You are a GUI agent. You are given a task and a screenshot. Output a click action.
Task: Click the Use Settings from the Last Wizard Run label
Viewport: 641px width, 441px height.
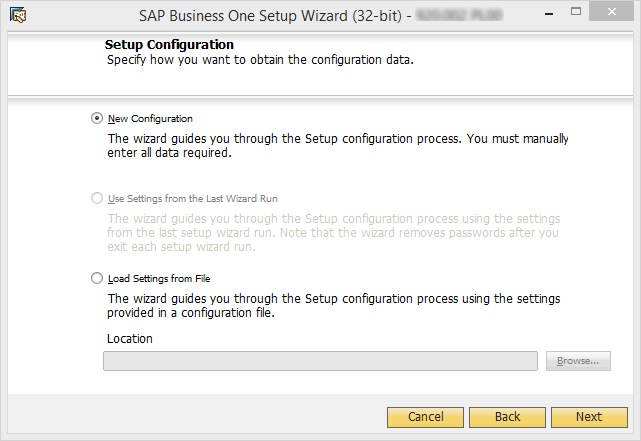(x=193, y=199)
